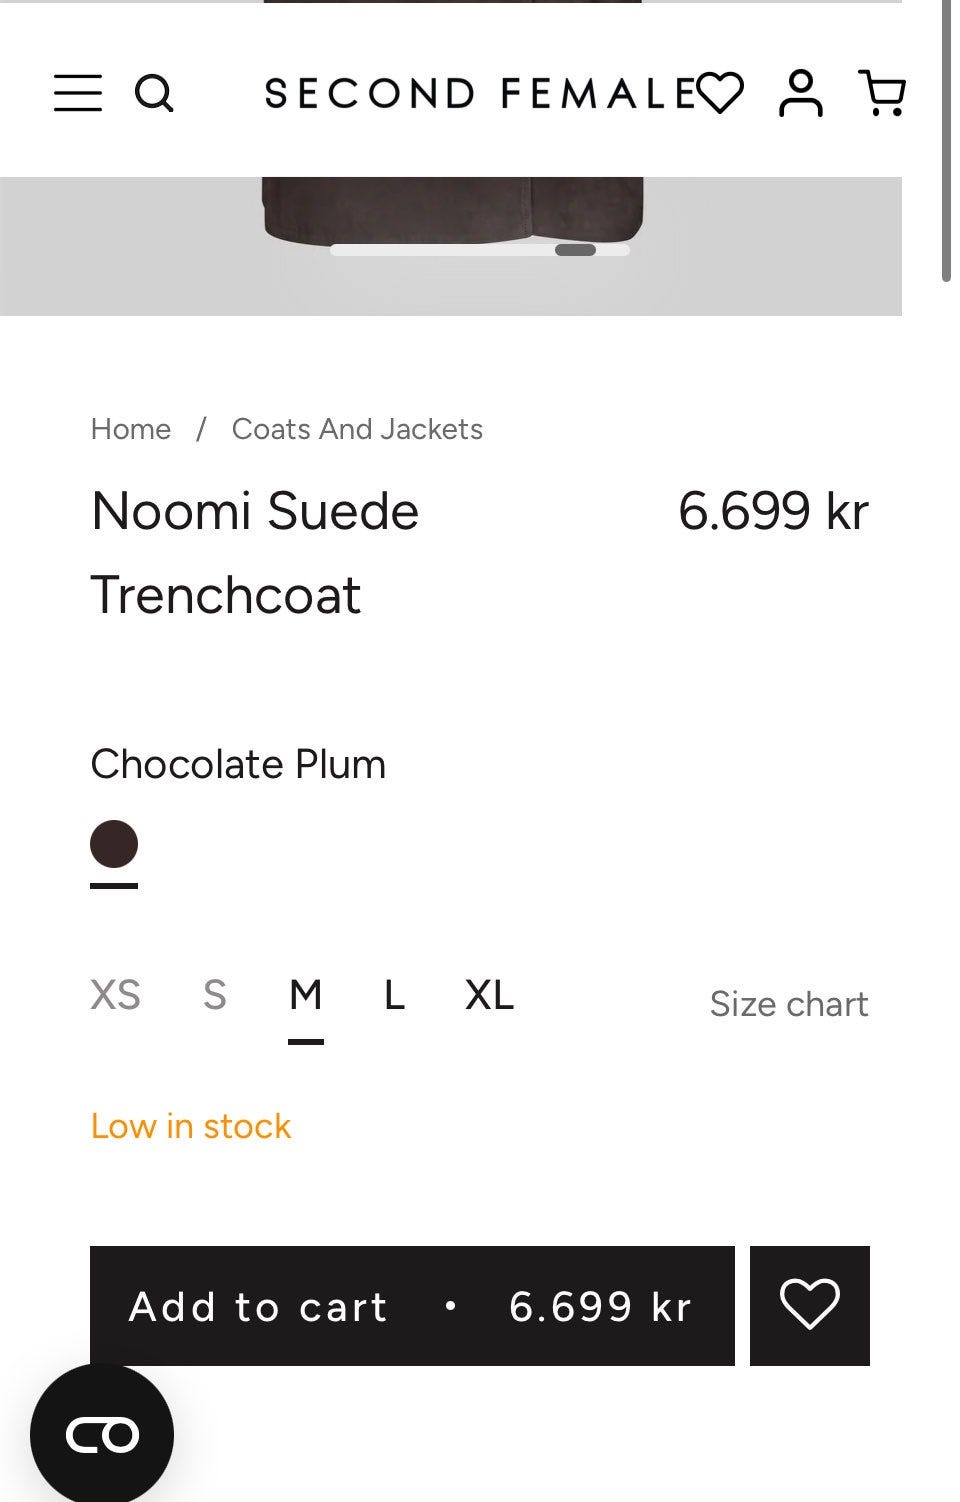Open the hamburger menu
Viewport: 960px width, 1502px height.
coord(78,93)
